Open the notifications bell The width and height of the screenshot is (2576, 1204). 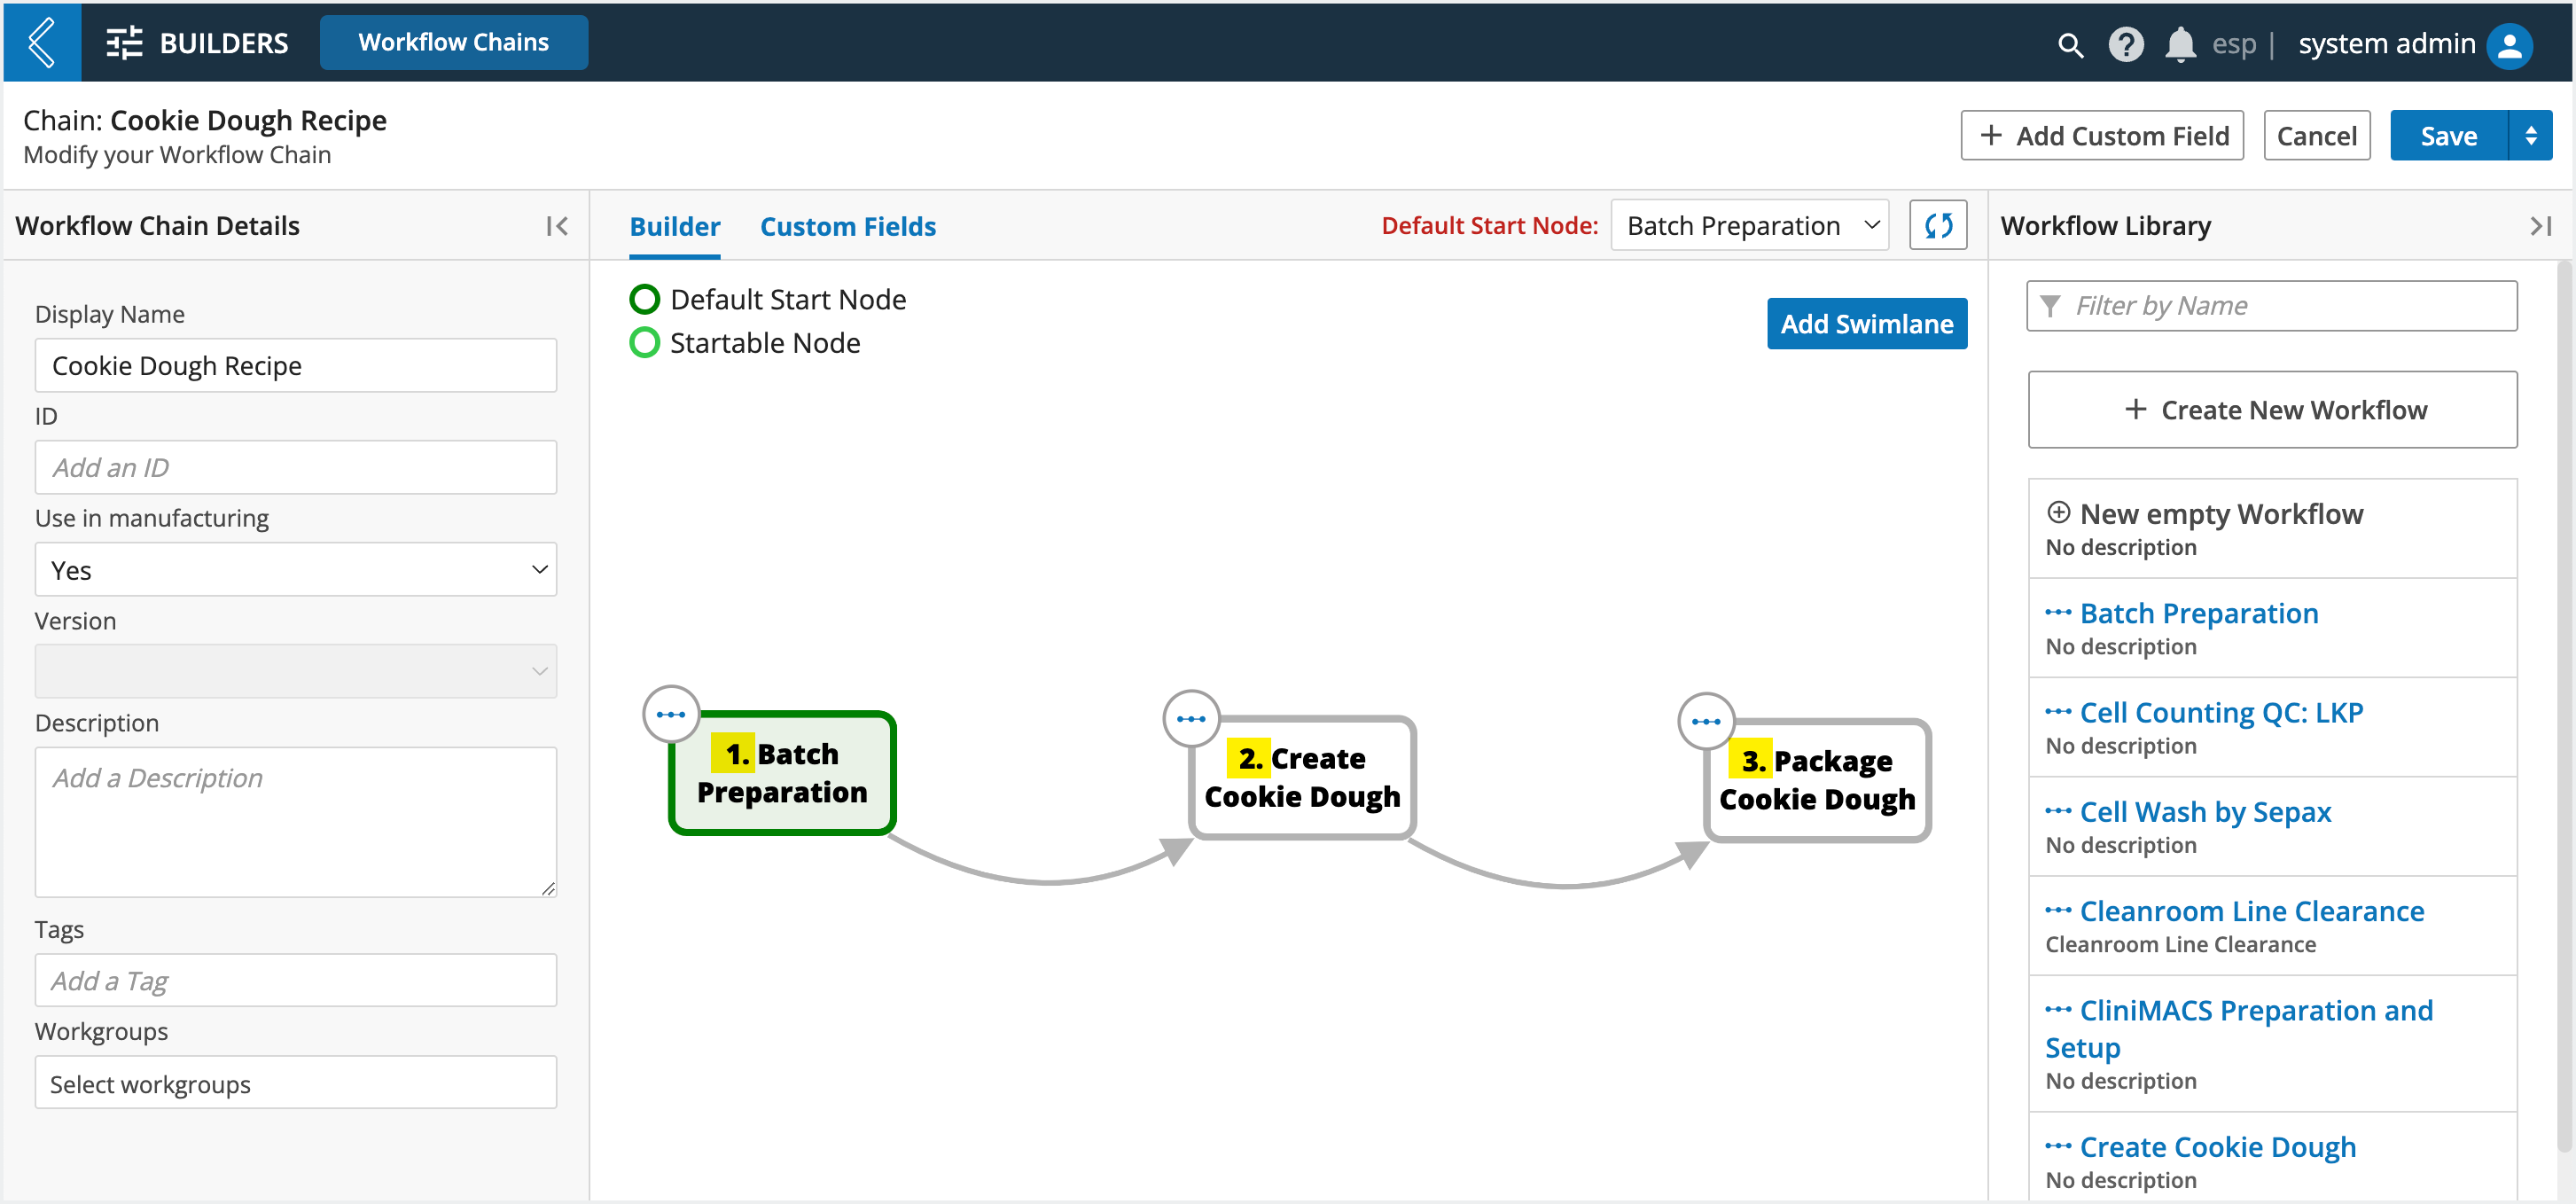coord(2180,45)
